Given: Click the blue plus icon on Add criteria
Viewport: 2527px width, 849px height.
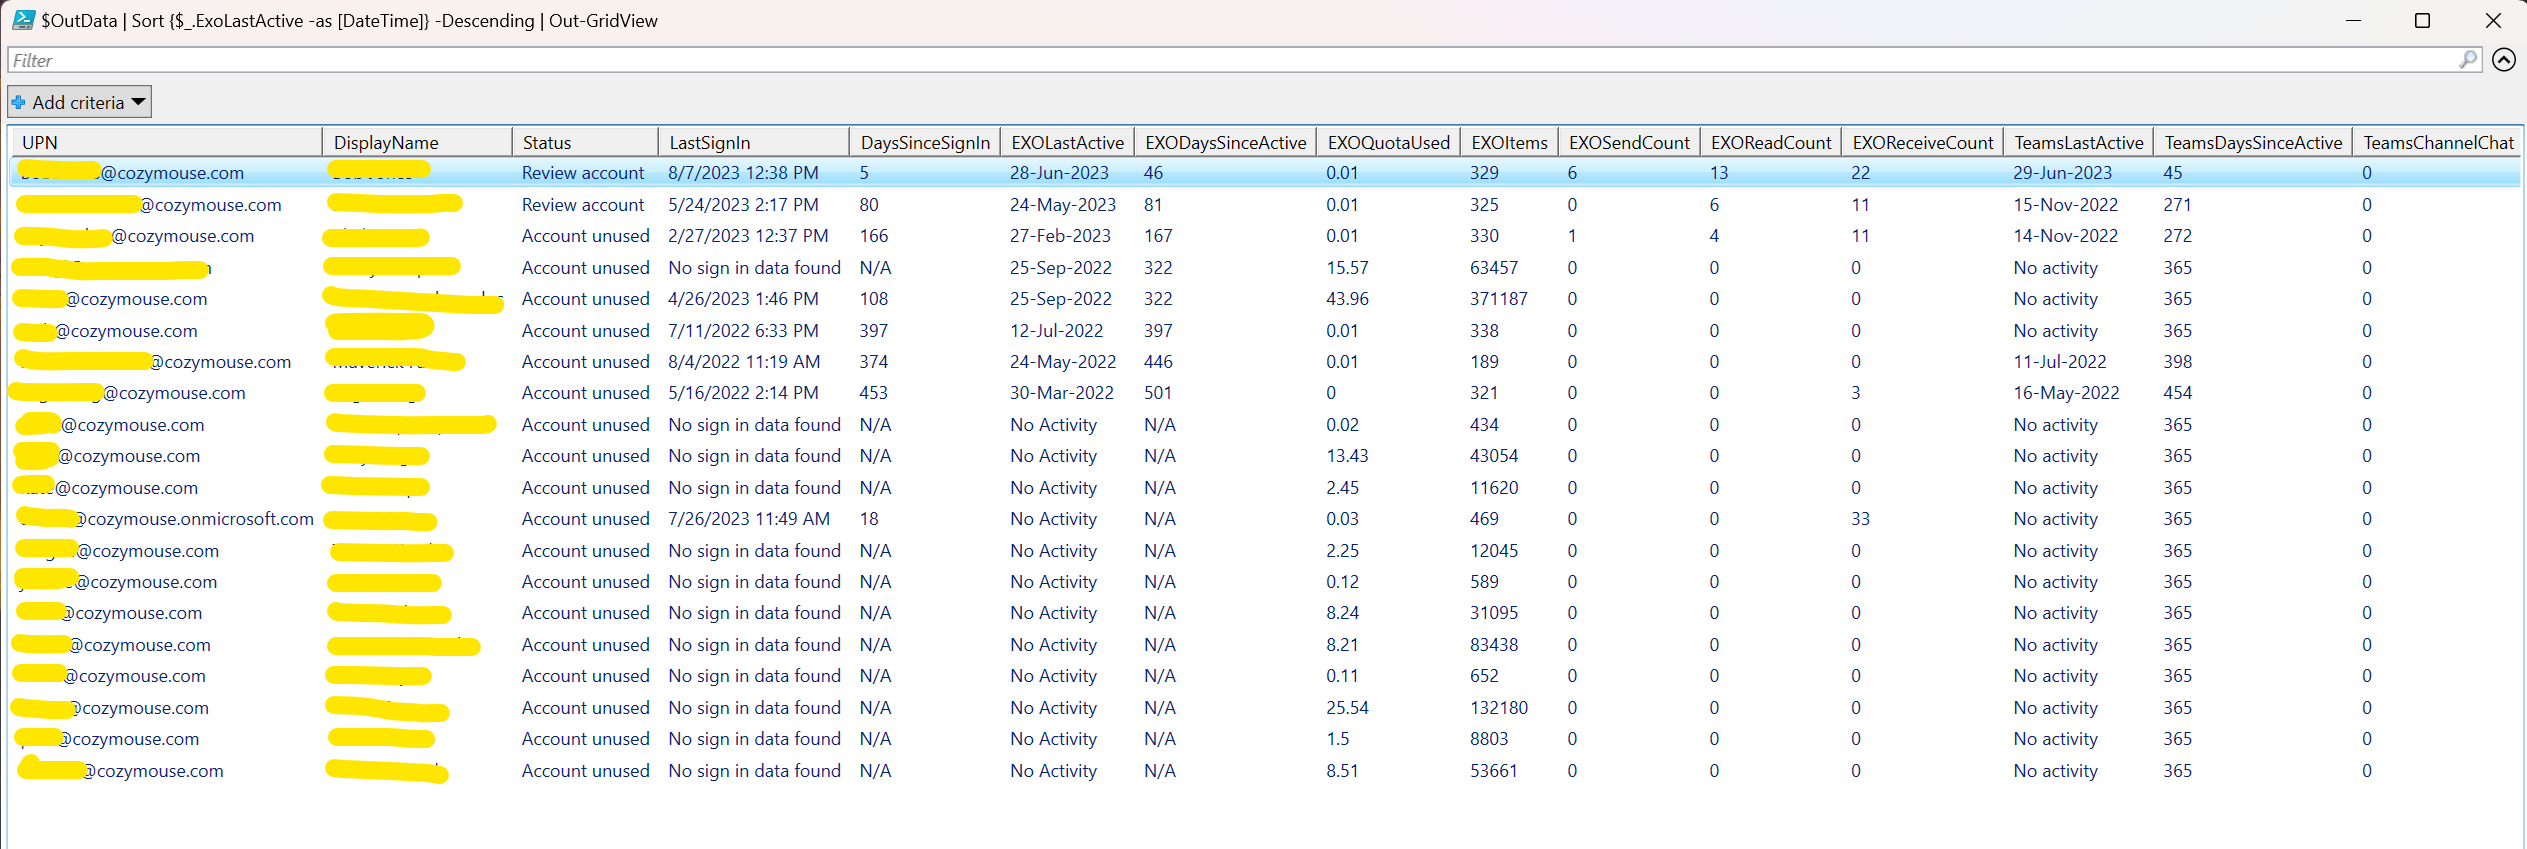Looking at the screenshot, I should click(x=18, y=102).
